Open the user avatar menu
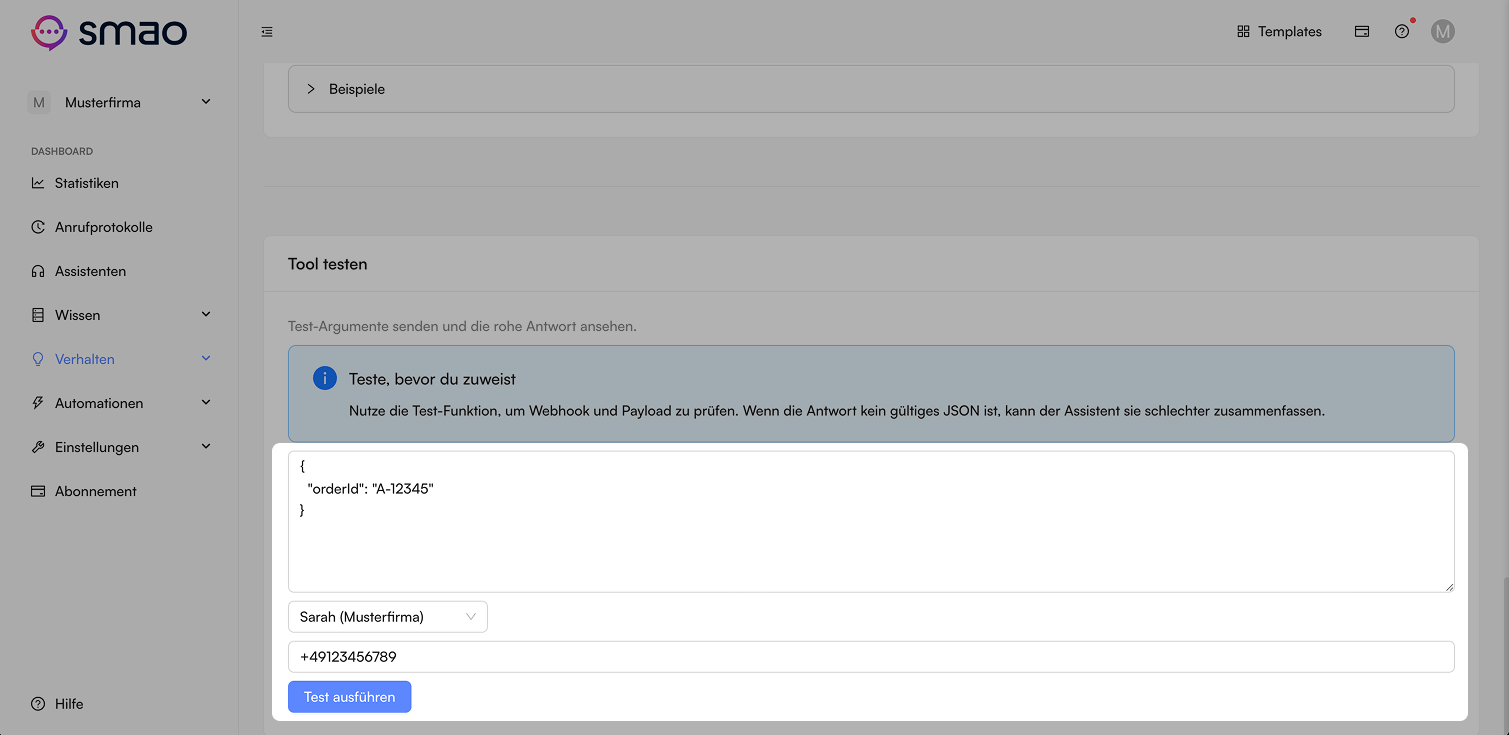This screenshot has height=735, width=1509. [1442, 32]
